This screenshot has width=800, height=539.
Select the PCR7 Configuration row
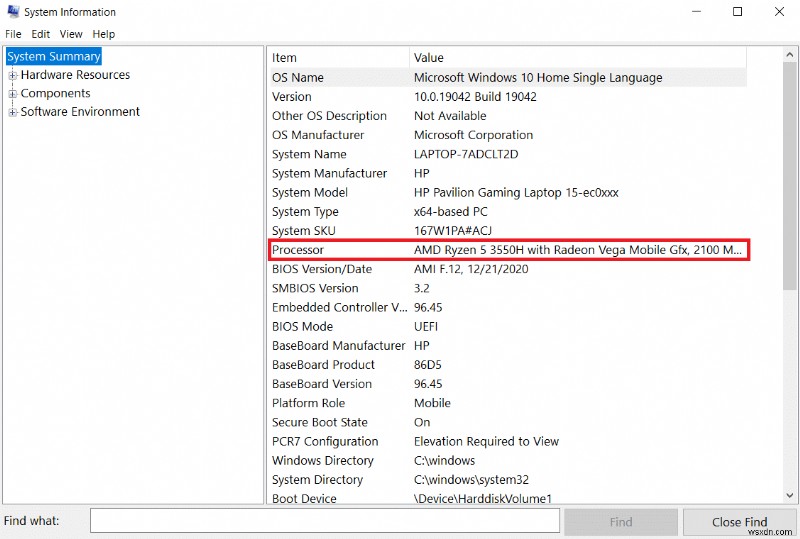508,441
